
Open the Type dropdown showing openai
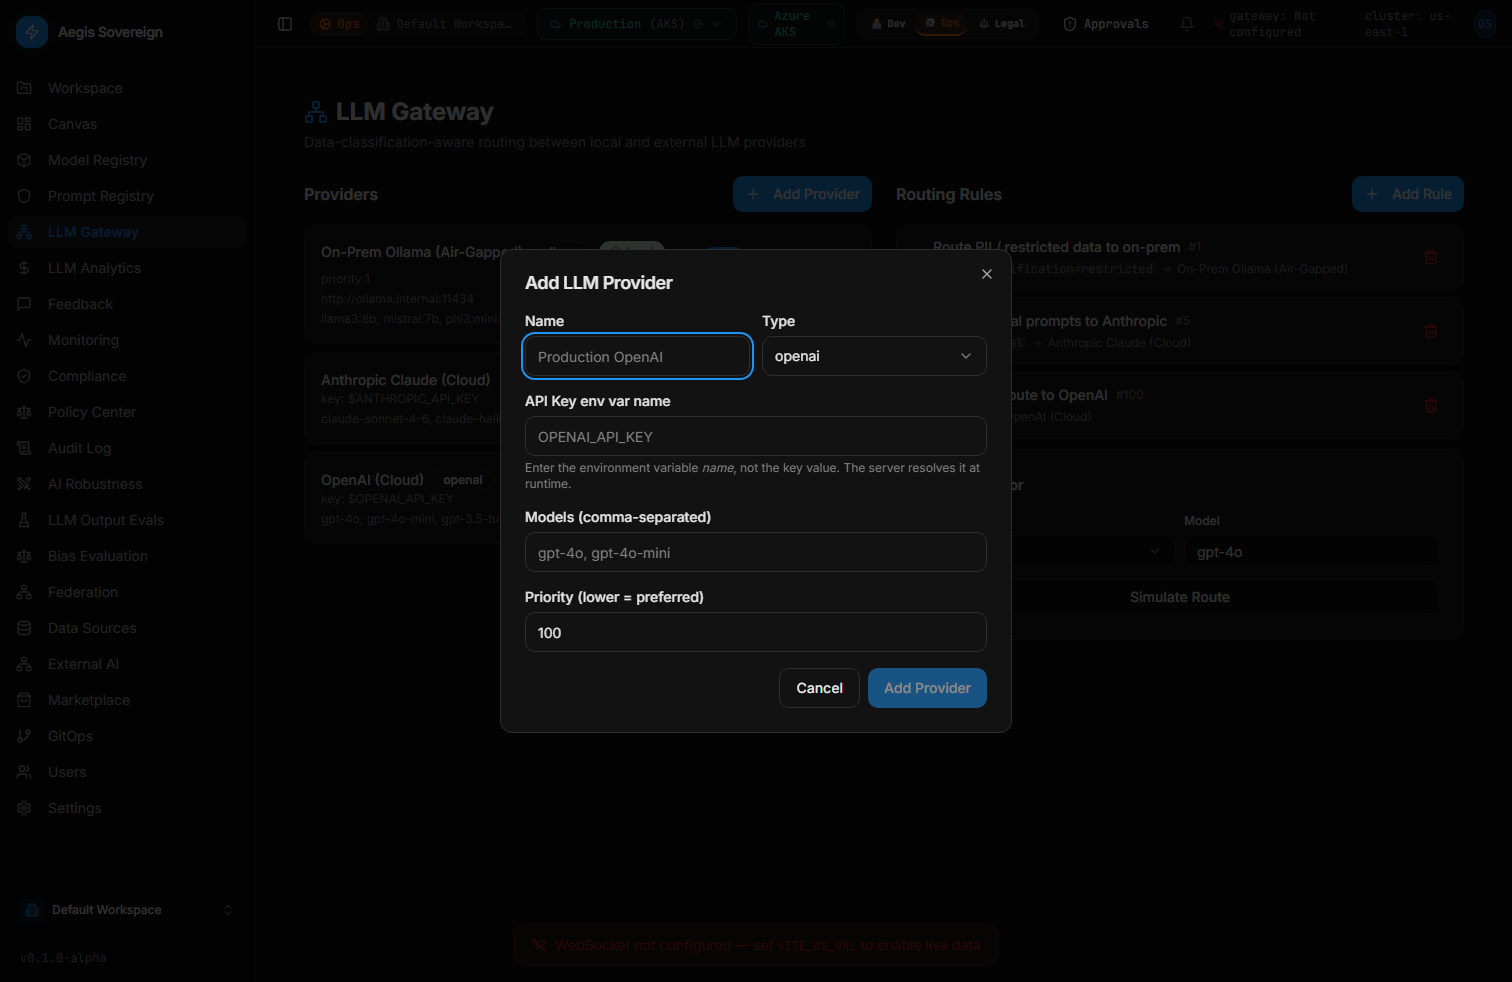(x=874, y=356)
